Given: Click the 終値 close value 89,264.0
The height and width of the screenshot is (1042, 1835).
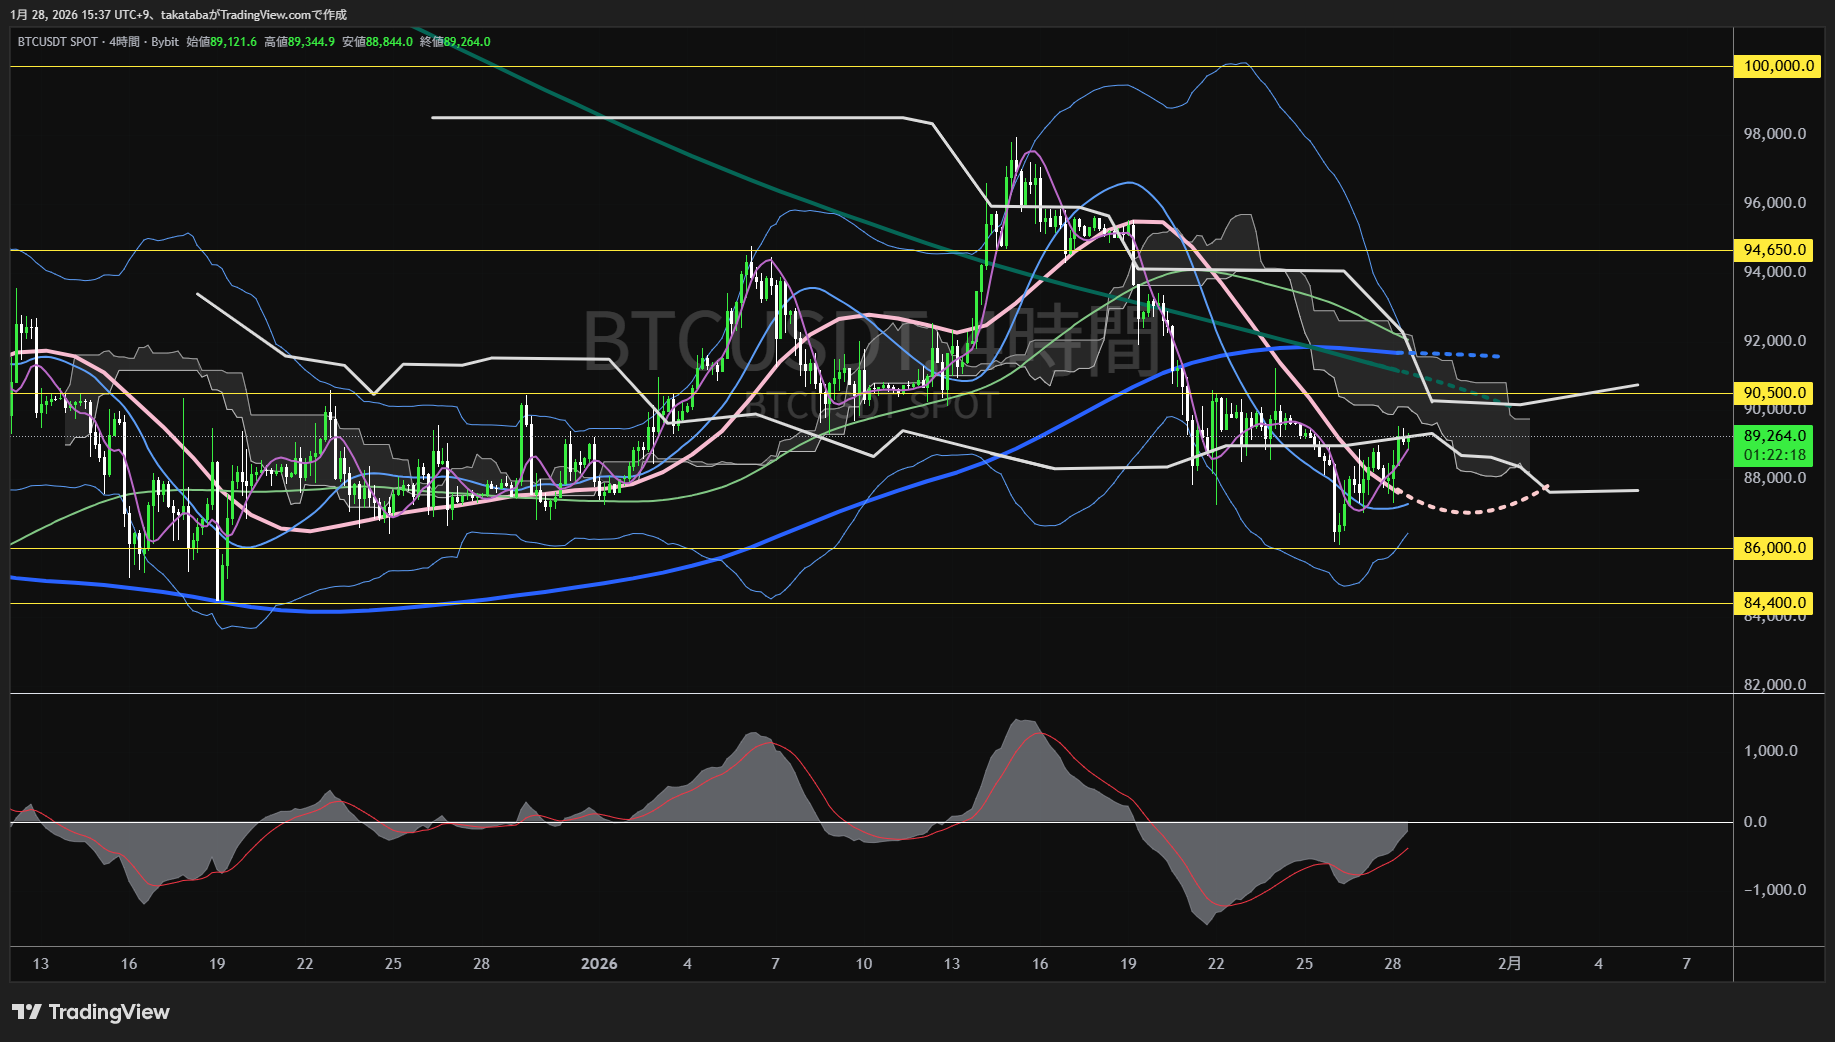Looking at the screenshot, I should [467, 42].
